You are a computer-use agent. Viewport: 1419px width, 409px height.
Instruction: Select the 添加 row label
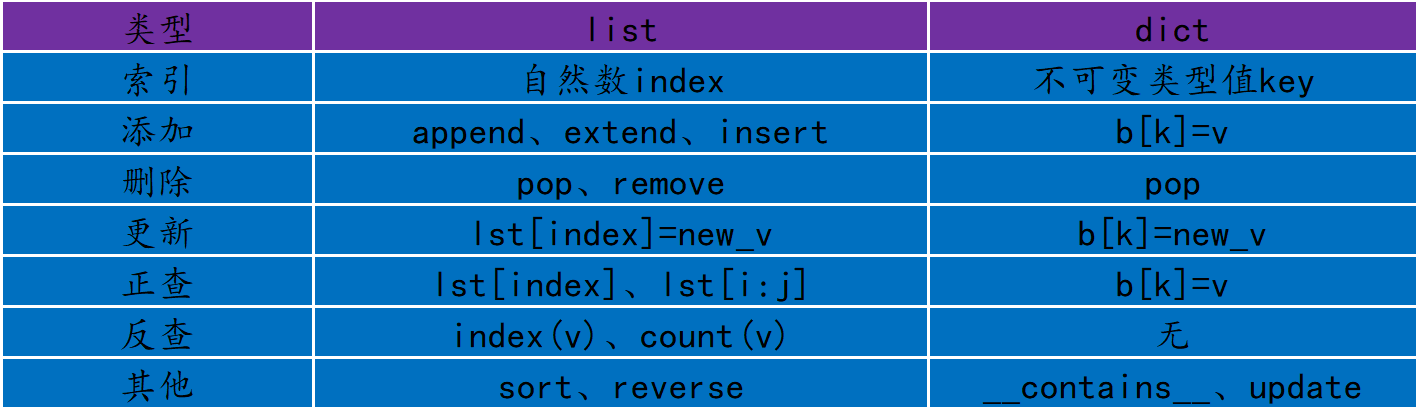pos(157,131)
